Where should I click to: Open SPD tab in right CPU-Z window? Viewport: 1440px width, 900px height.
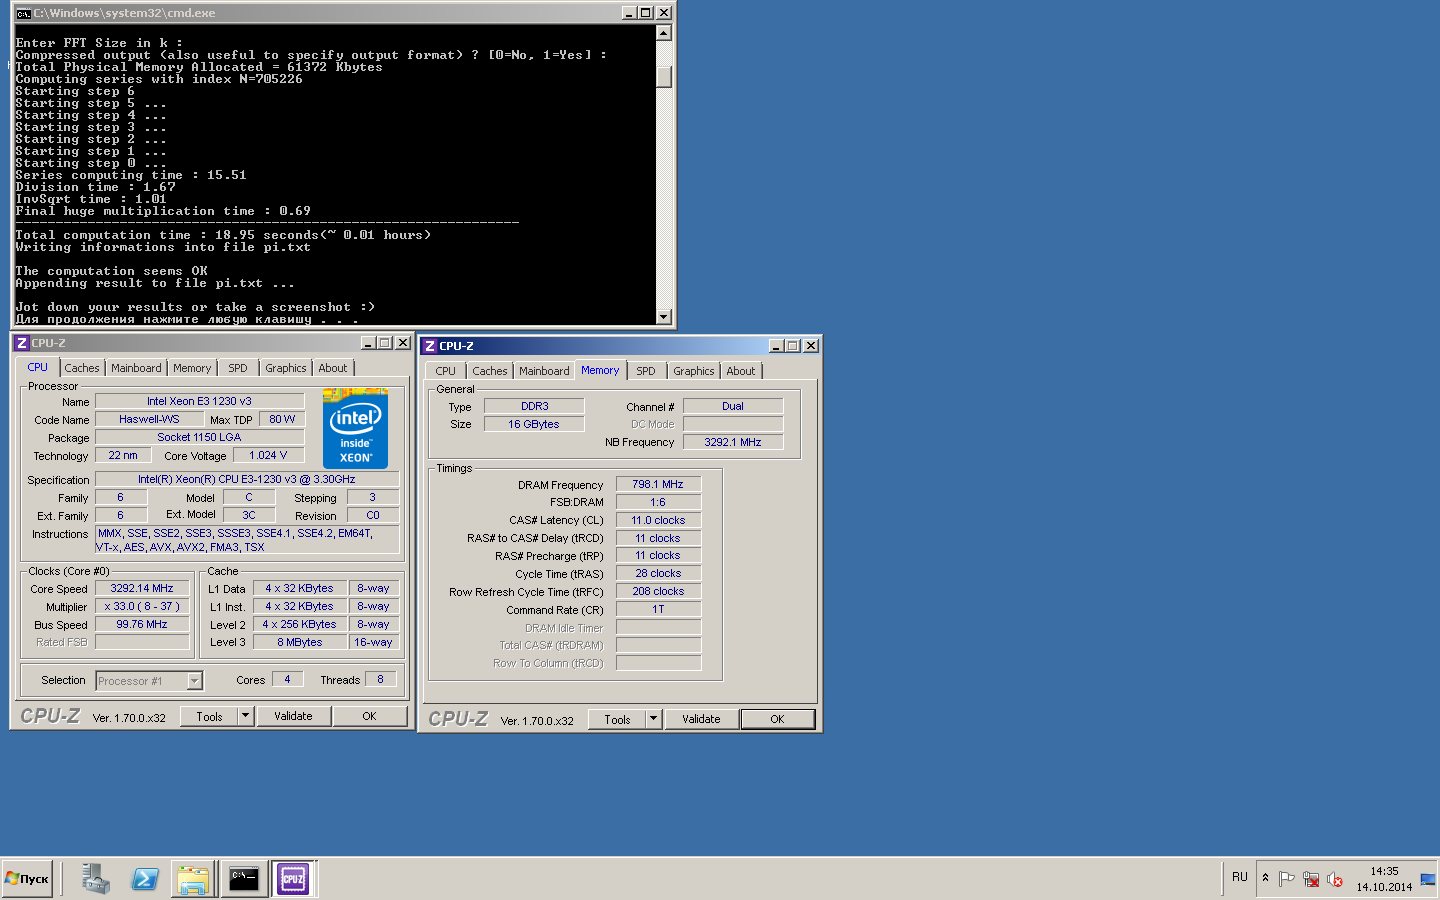pos(646,371)
